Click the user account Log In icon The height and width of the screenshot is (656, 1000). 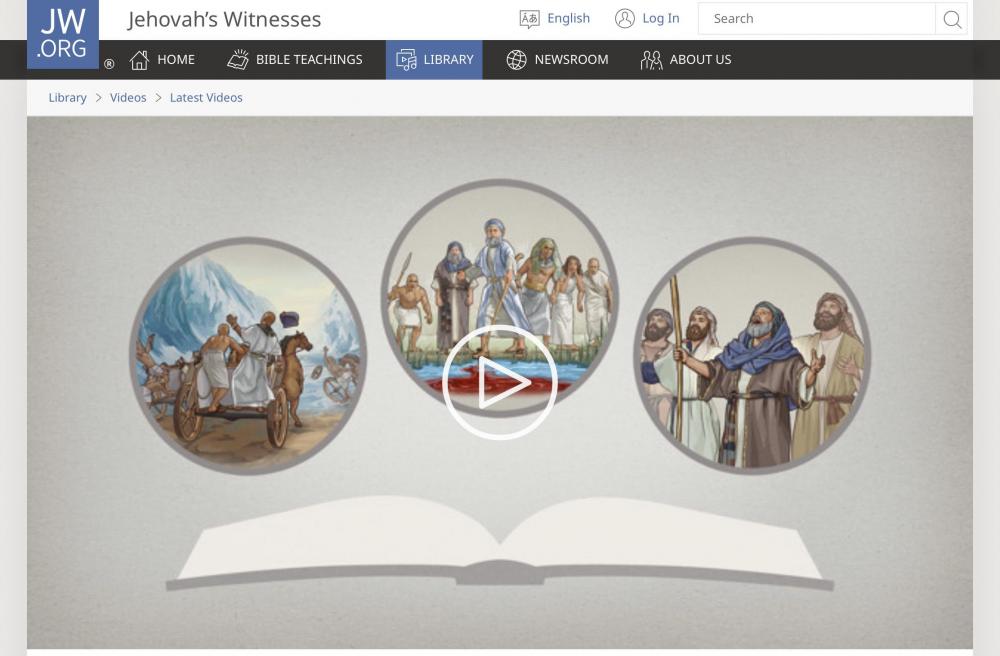point(624,18)
